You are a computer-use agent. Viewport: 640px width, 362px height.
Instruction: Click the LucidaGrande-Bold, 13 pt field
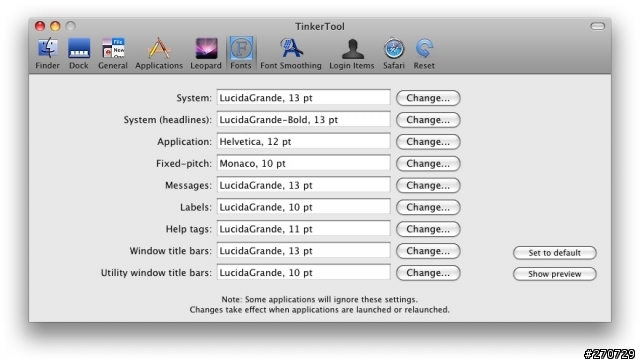tap(303, 120)
